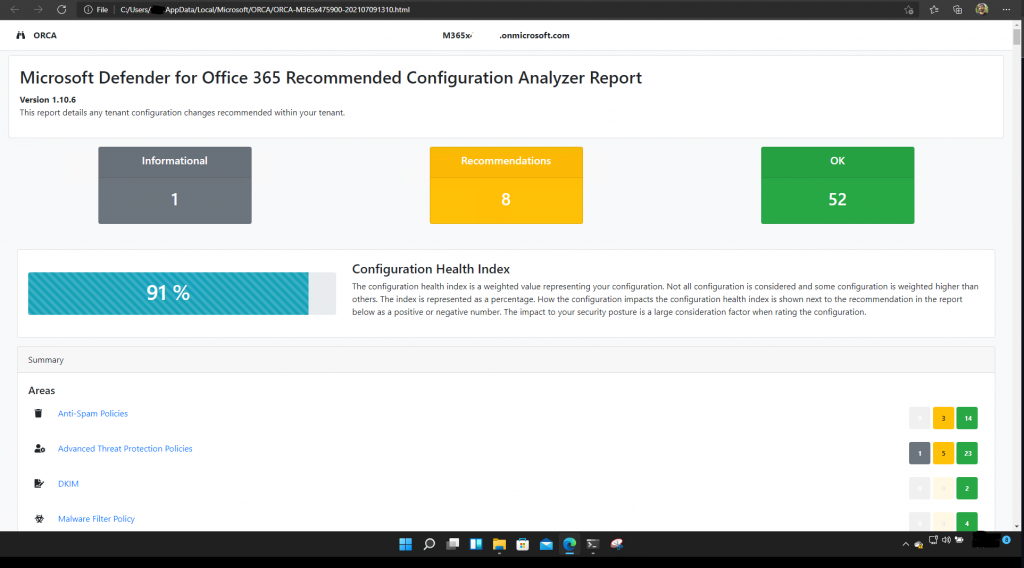Open the browser Collections icon

tap(957, 10)
